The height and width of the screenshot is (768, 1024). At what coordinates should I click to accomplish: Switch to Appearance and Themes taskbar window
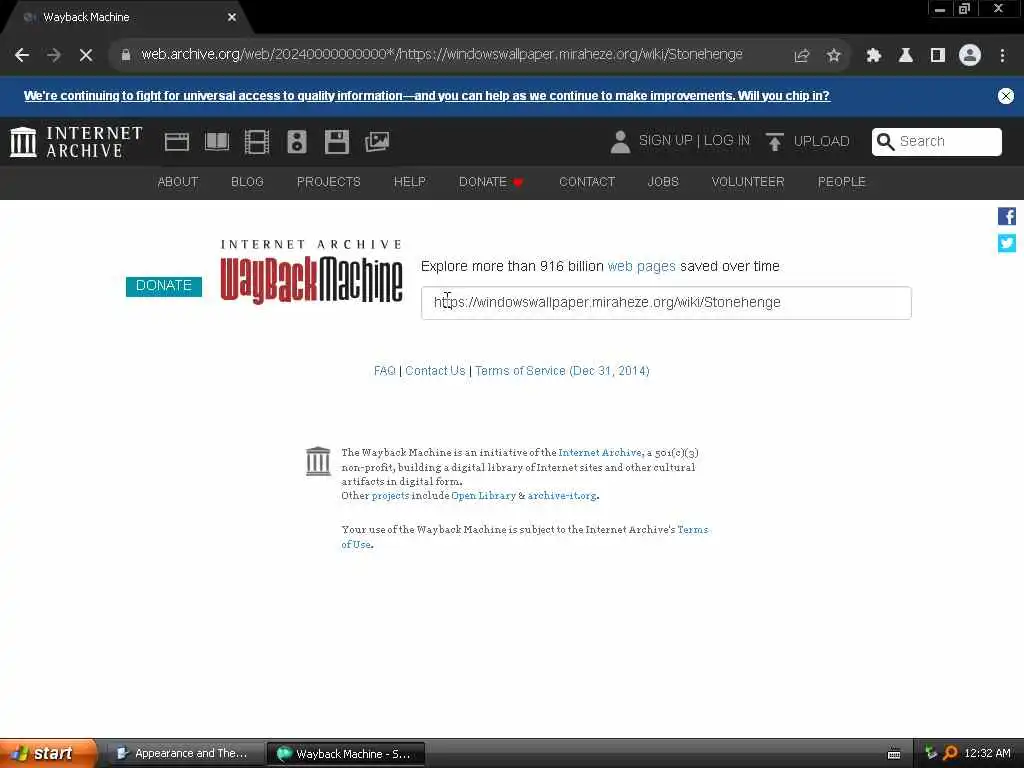point(184,754)
